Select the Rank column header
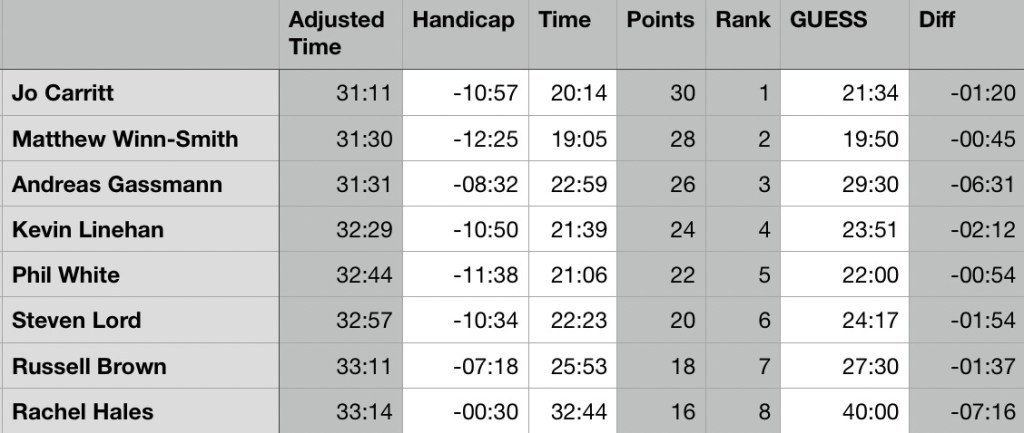Image resolution: width=1024 pixels, height=433 pixels. pyautogui.click(x=743, y=21)
